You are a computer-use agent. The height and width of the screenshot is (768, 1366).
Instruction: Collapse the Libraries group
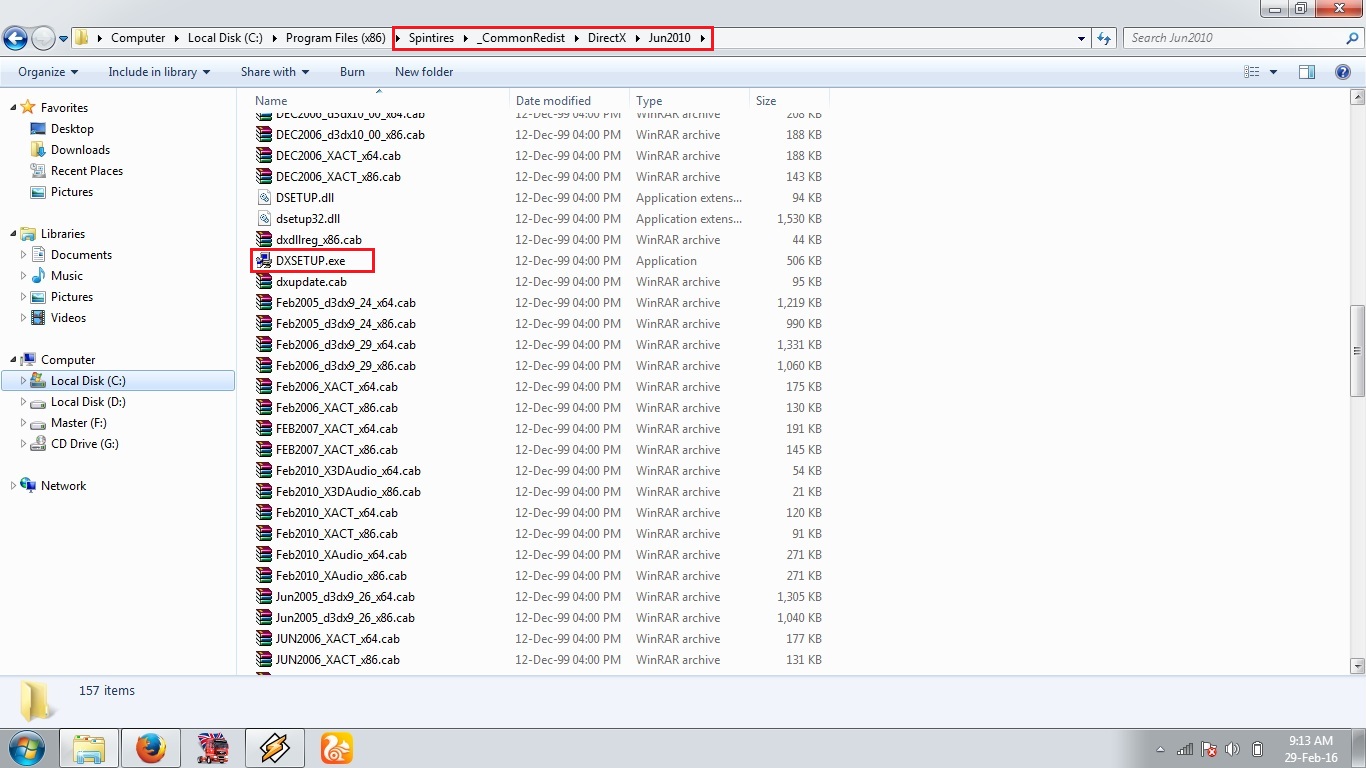(x=12, y=233)
